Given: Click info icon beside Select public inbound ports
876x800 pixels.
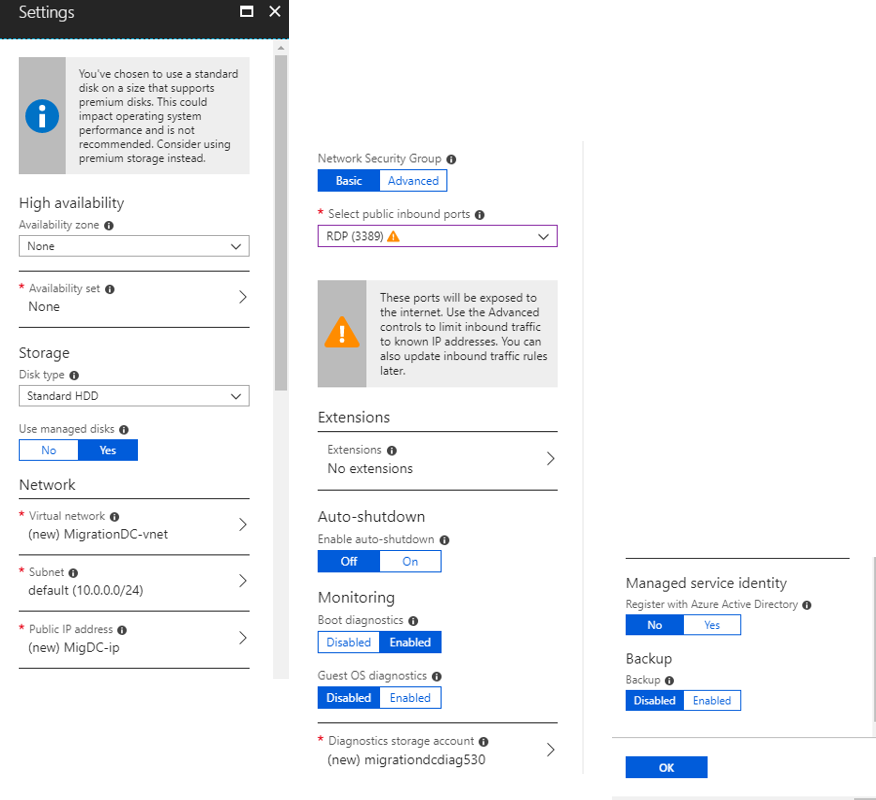Looking at the screenshot, I should coord(480,215).
